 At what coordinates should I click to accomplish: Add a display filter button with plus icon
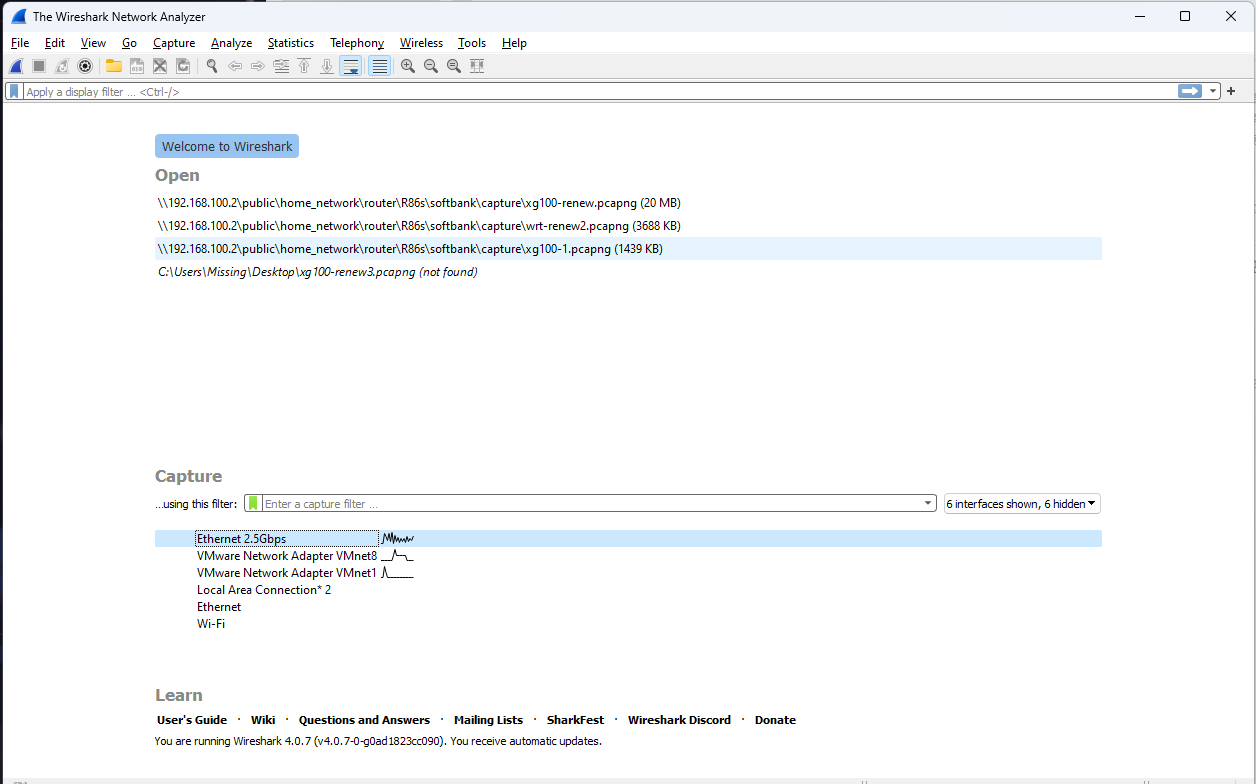tap(1231, 91)
